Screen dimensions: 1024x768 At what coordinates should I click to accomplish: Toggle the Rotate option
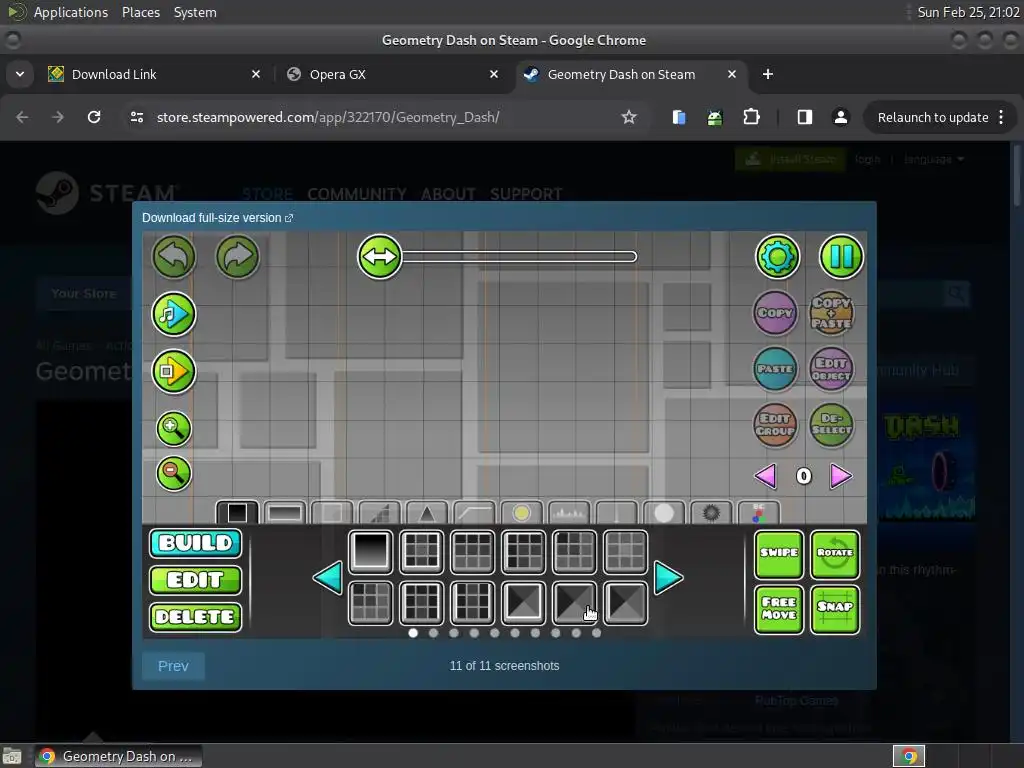tap(835, 554)
